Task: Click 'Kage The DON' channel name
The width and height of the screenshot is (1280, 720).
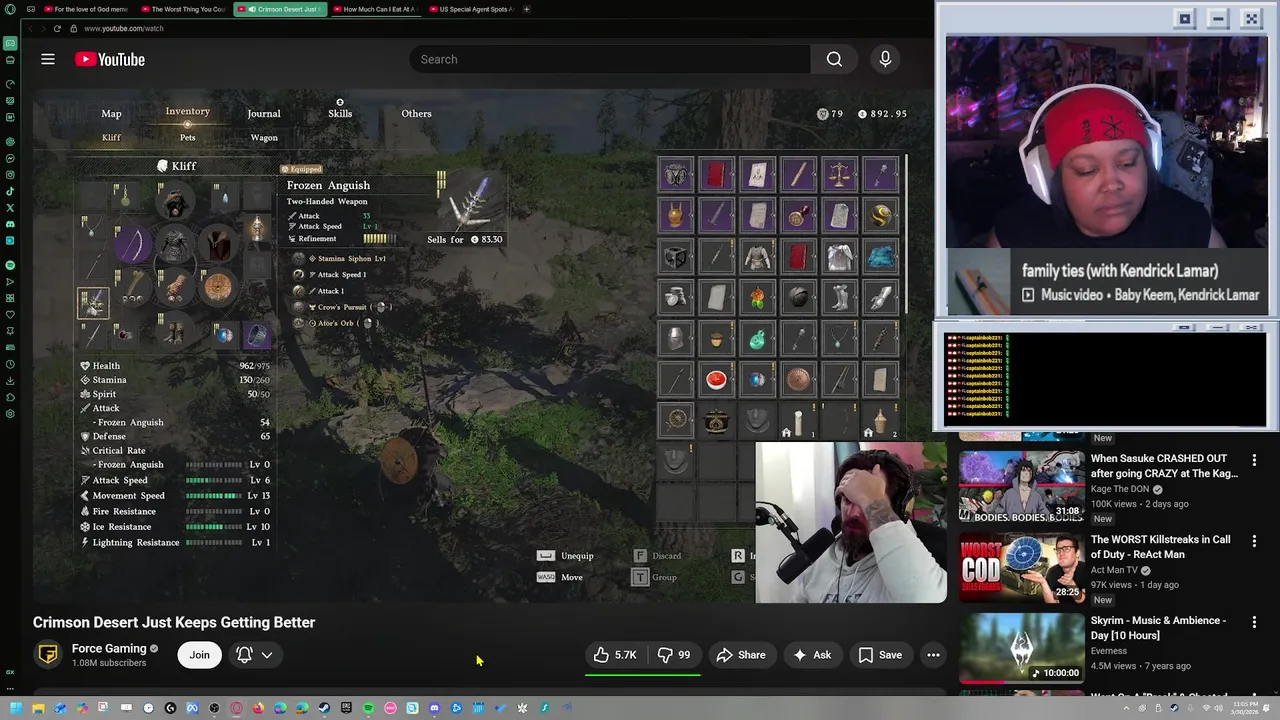Action: click(1120, 489)
